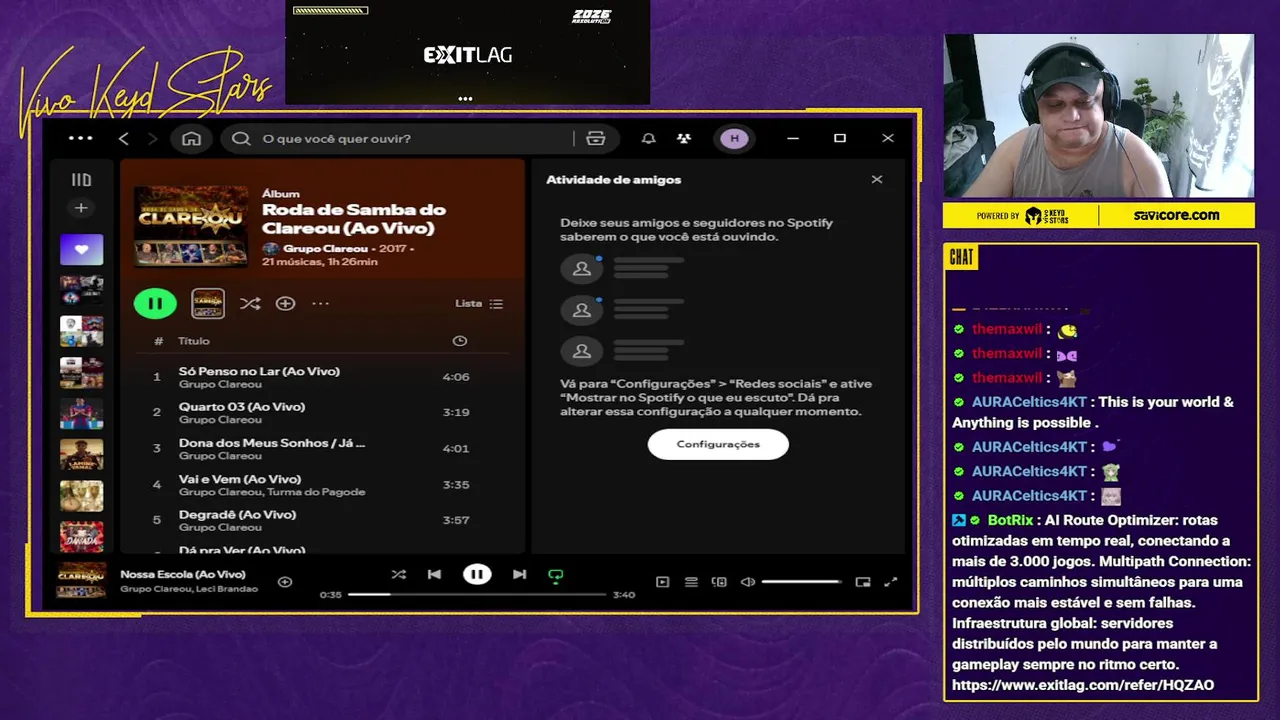The image size is (1280, 720).
Task: Close the 'Atividade de amigos' panel
Action: (x=877, y=180)
